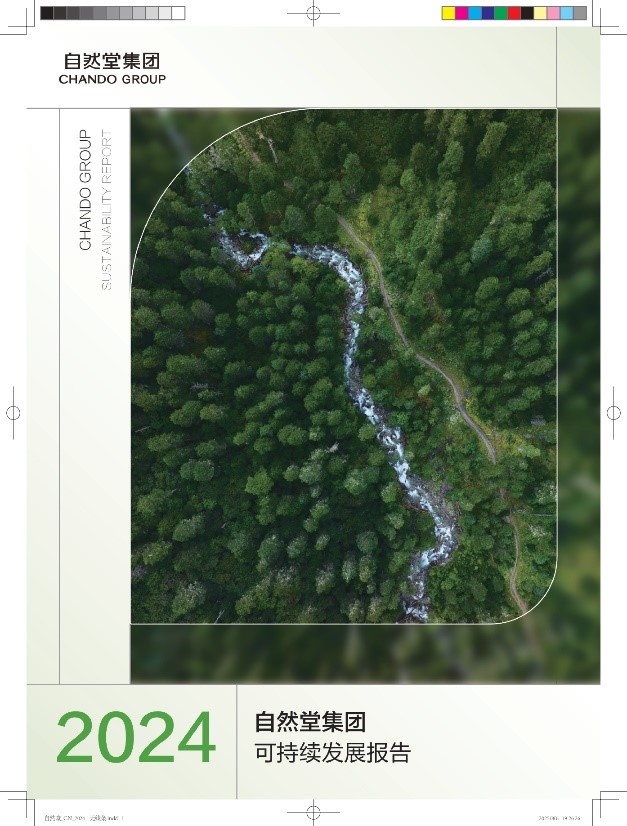Viewport: 627px width, 826px height.
Task: Pick the cyan swatch in the color bar
Action: (475, 13)
